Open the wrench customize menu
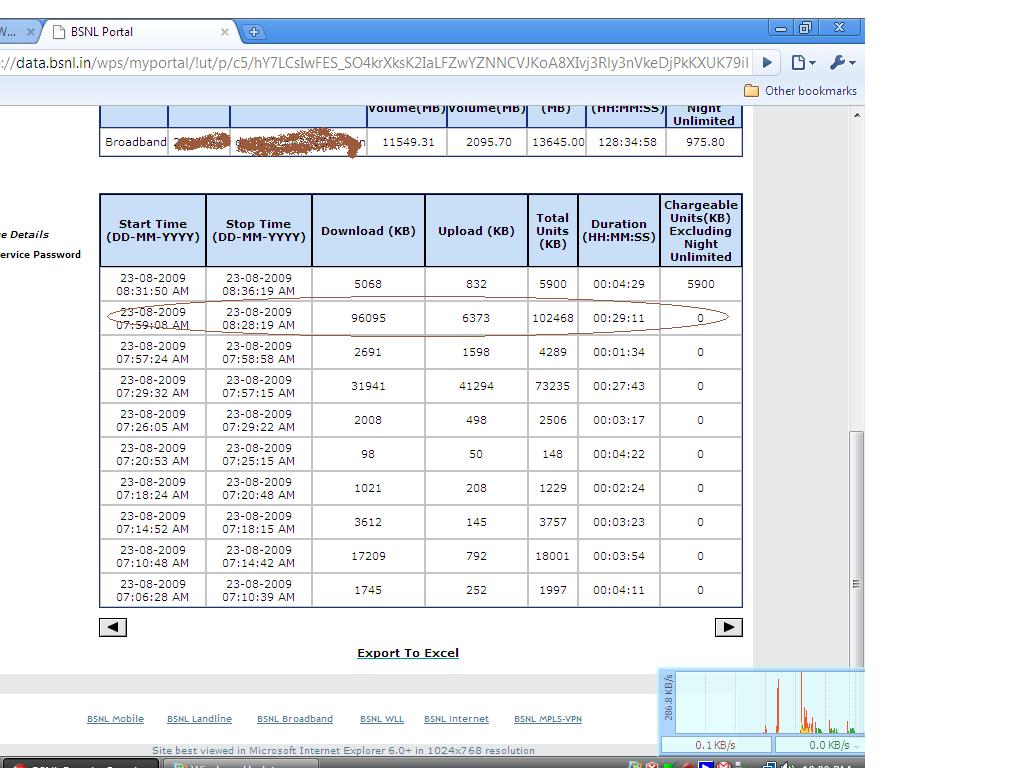Screen dimensions: 1024x768 [842, 63]
